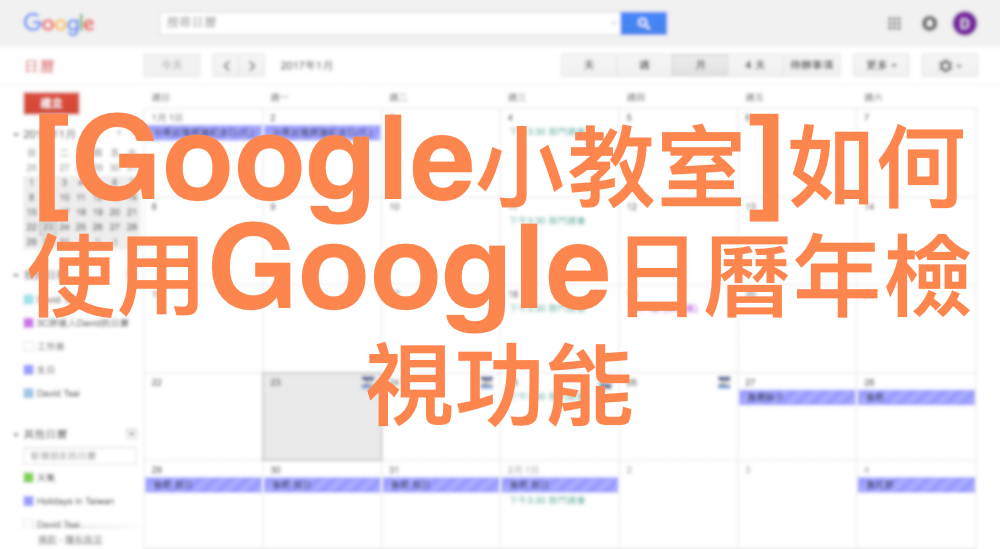Viewport: 1000px width, 549px height.
Task: Open the purple event on day 31
Action: 441,485
